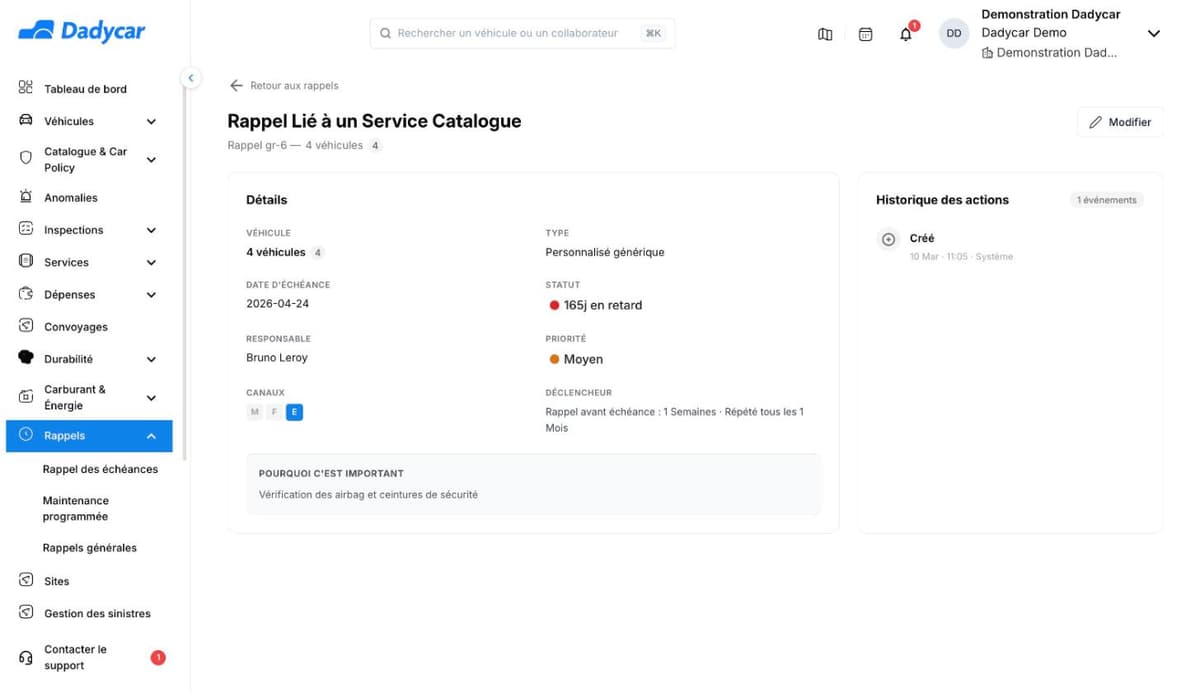The height and width of the screenshot is (692, 1200).
Task: Open Rappels générales submenu item
Action: pos(90,548)
